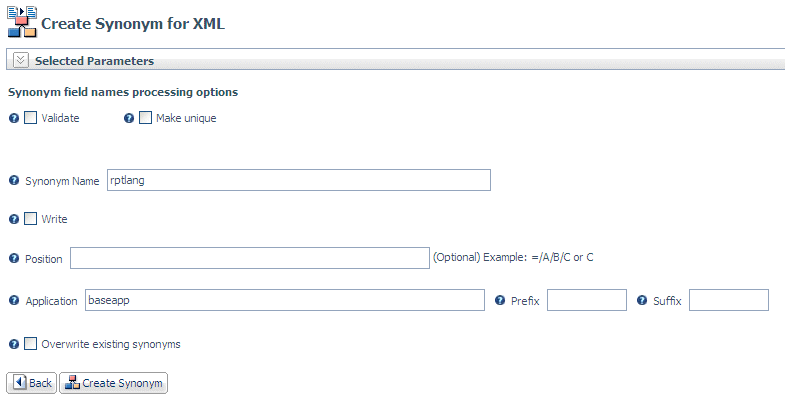Click the Create Synonym button
785x404 pixels.
[114, 383]
